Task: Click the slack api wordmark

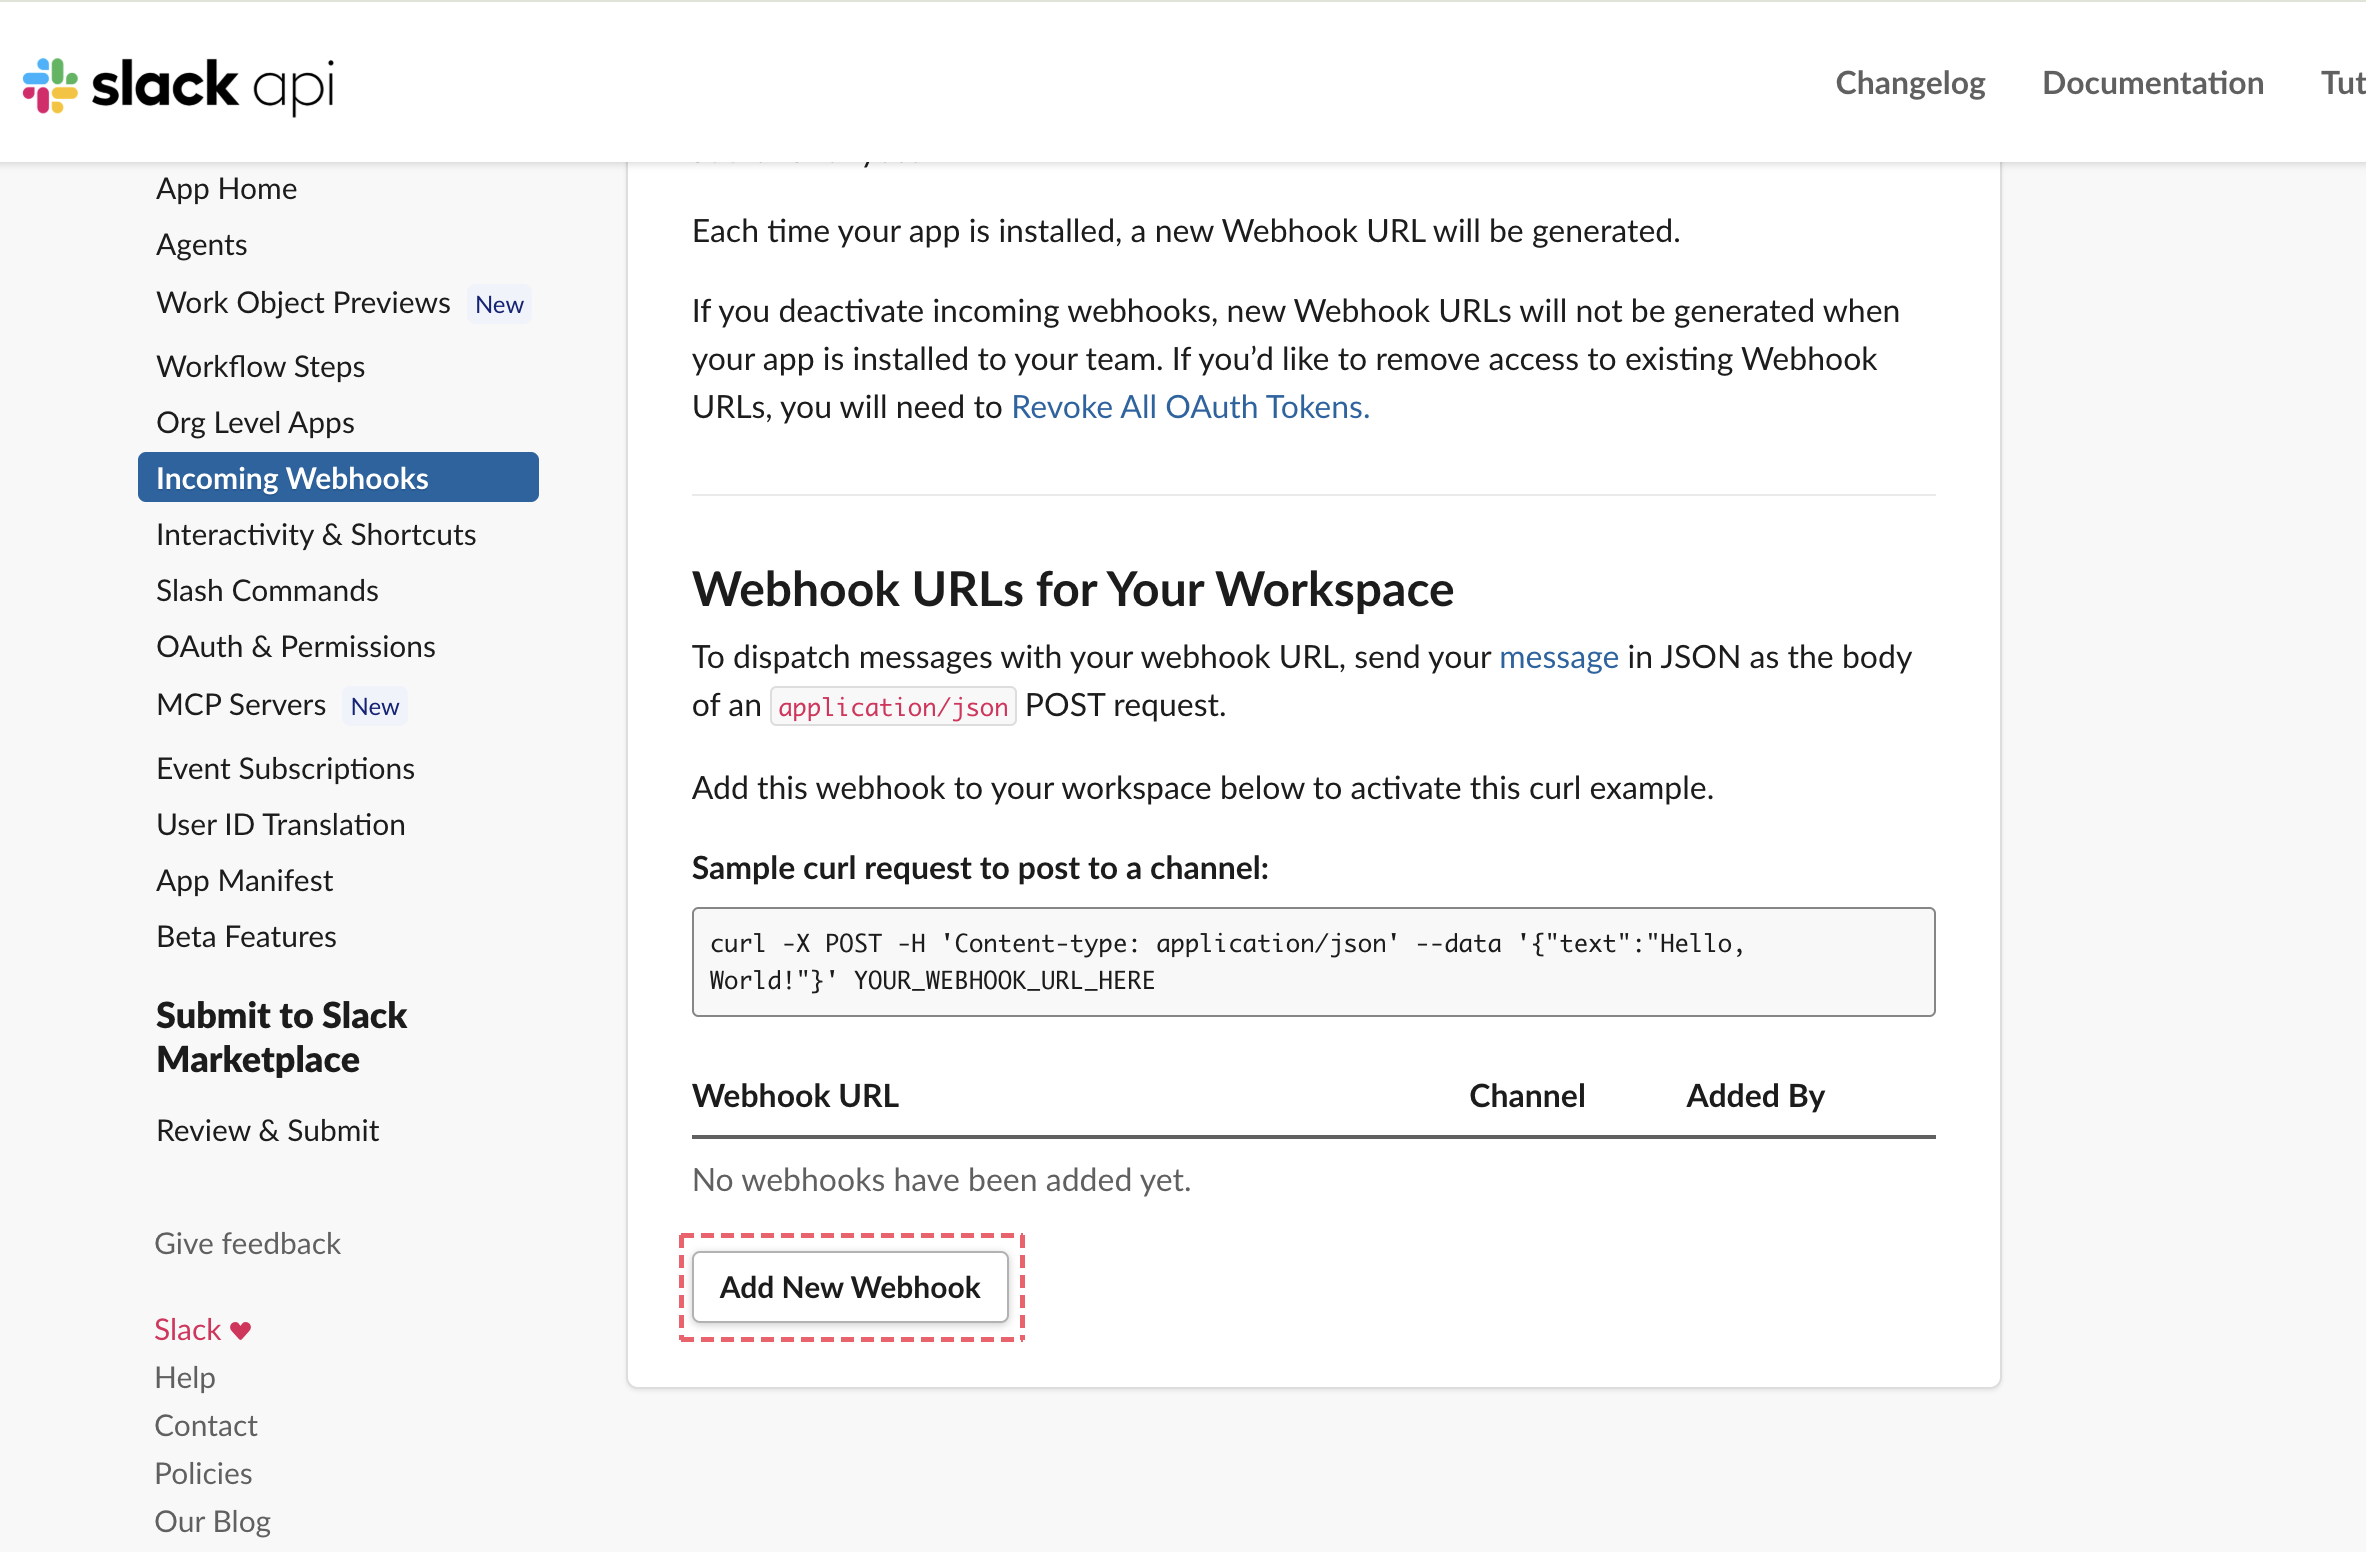Action: coord(213,85)
